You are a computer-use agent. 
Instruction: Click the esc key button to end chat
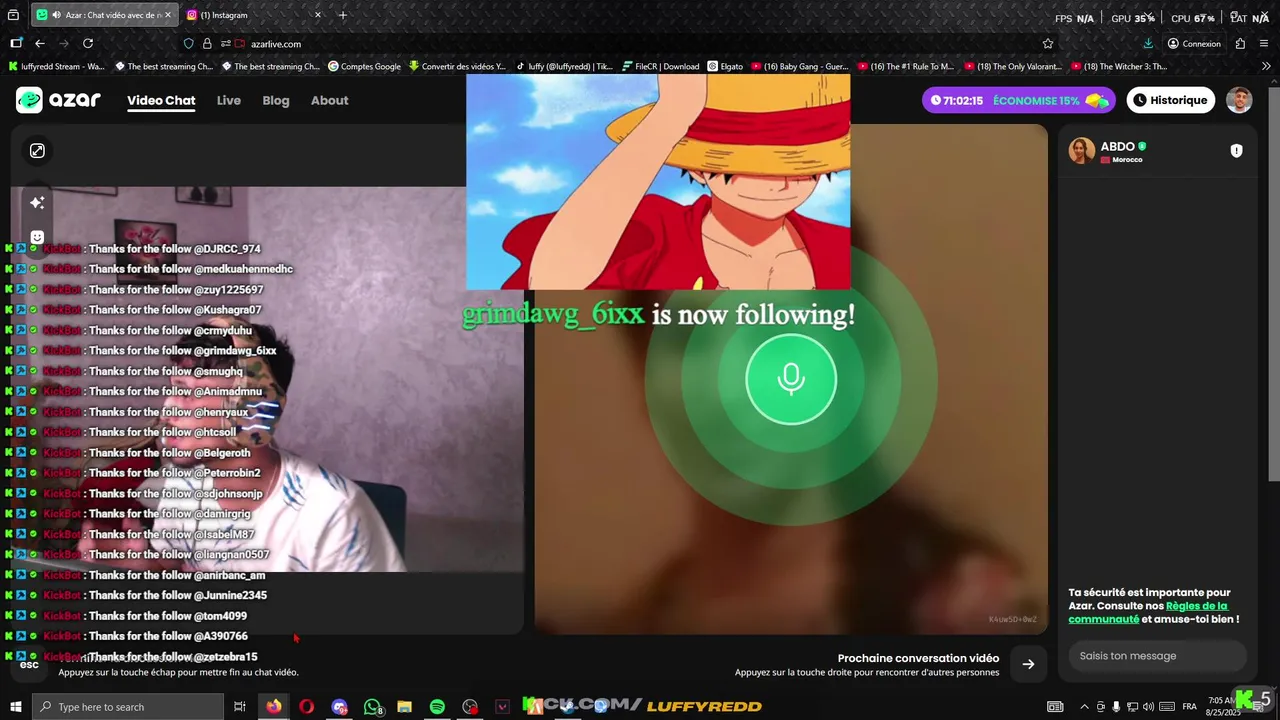point(29,664)
